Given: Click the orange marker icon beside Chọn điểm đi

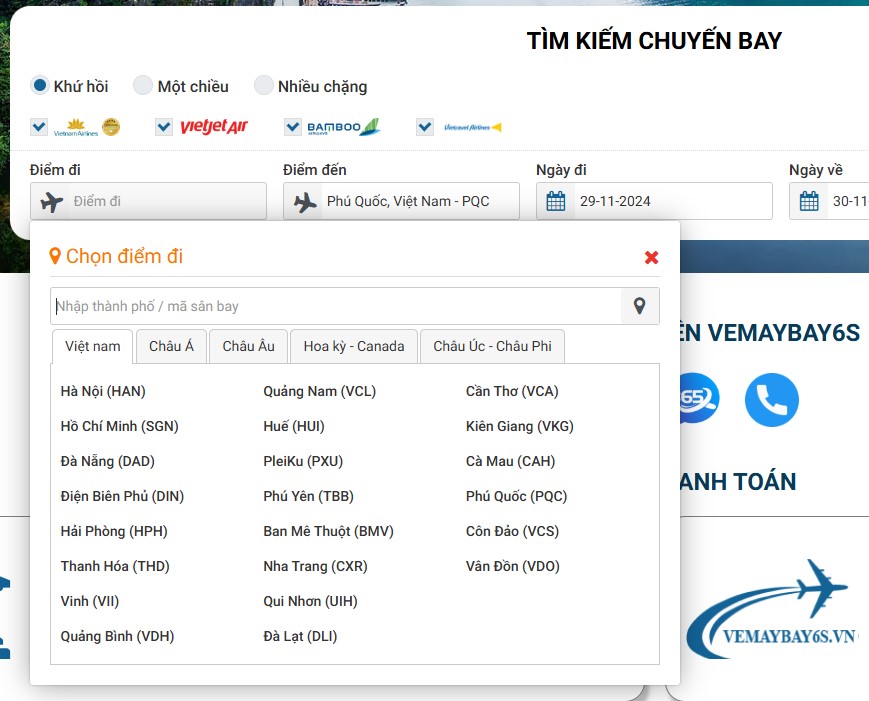Looking at the screenshot, I should point(55,257).
